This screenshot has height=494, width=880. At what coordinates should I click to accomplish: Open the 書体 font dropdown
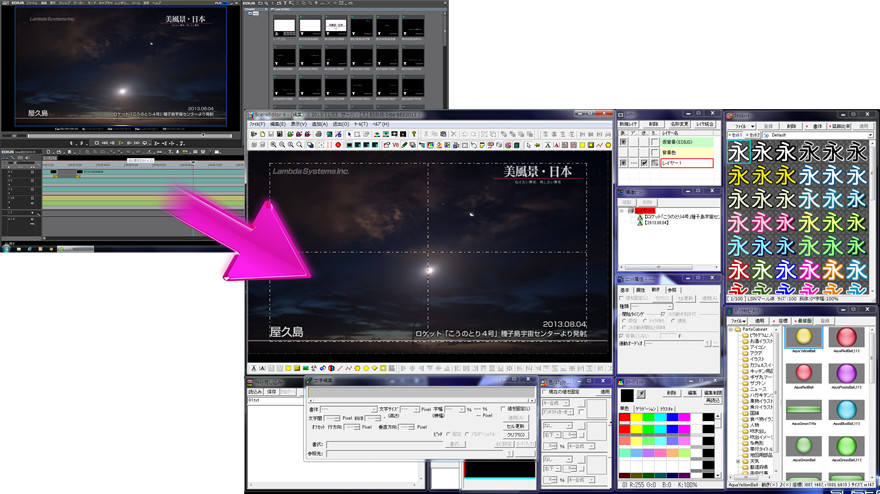[349, 409]
